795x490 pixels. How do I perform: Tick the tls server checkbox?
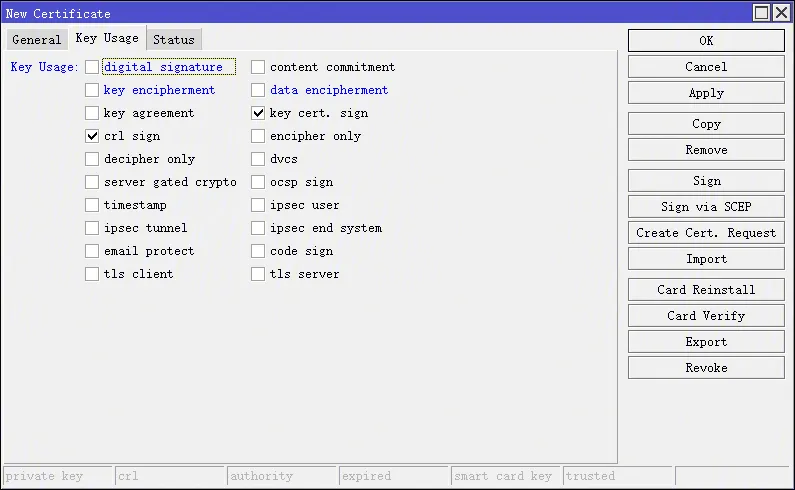258,274
